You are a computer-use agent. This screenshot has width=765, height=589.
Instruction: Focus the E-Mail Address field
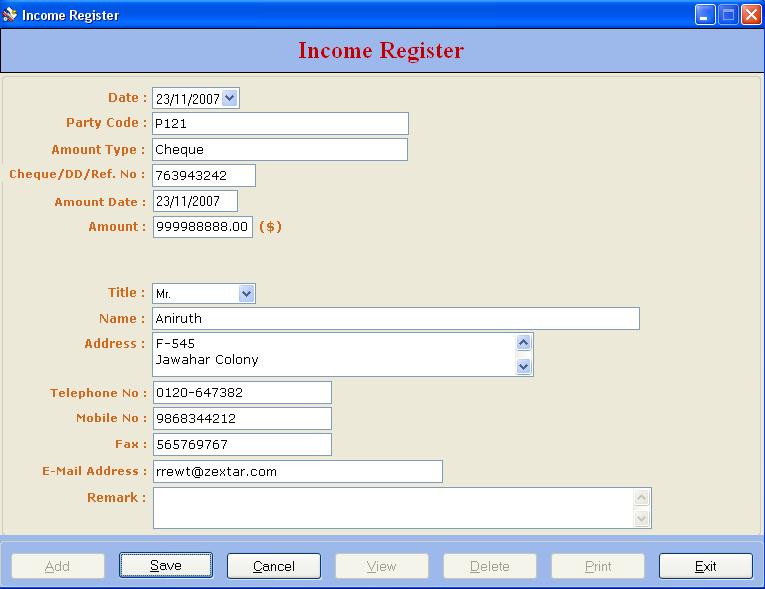click(298, 471)
